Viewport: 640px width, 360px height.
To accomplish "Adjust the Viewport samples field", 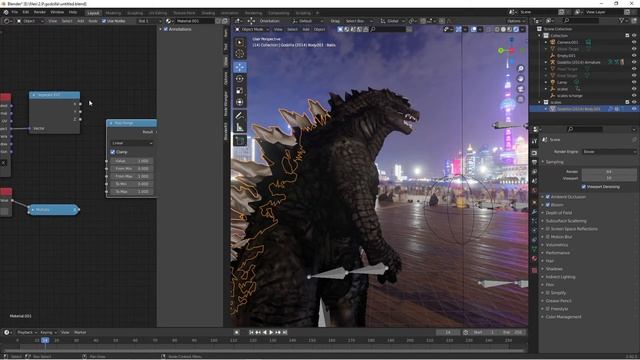I will point(609,178).
